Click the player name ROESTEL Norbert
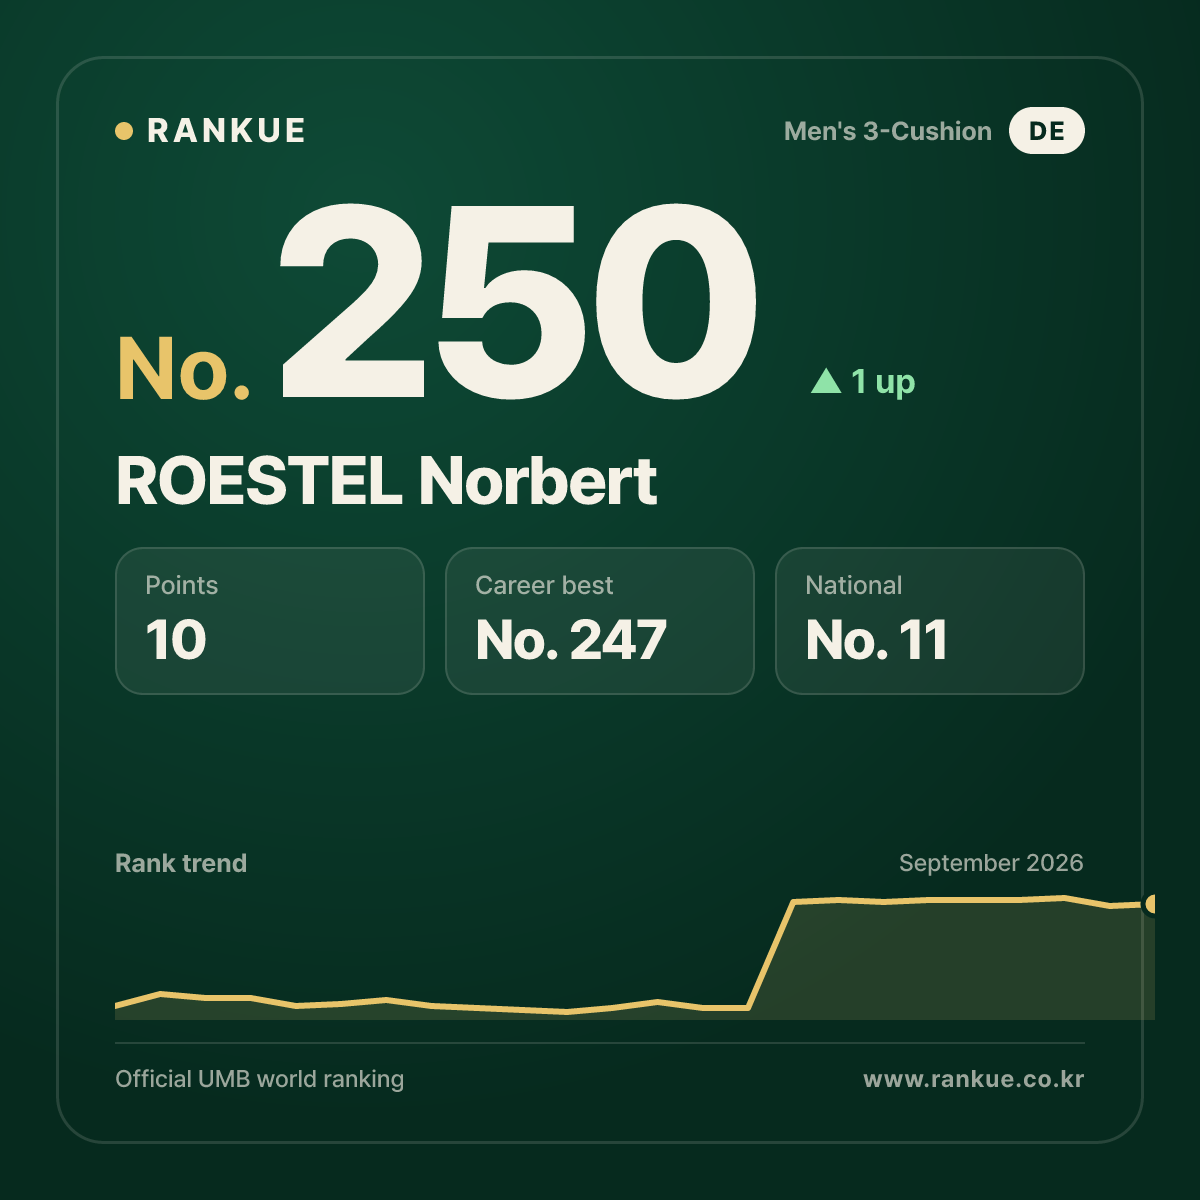The height and width of the screenshot is (1200, 1200). 386,481
